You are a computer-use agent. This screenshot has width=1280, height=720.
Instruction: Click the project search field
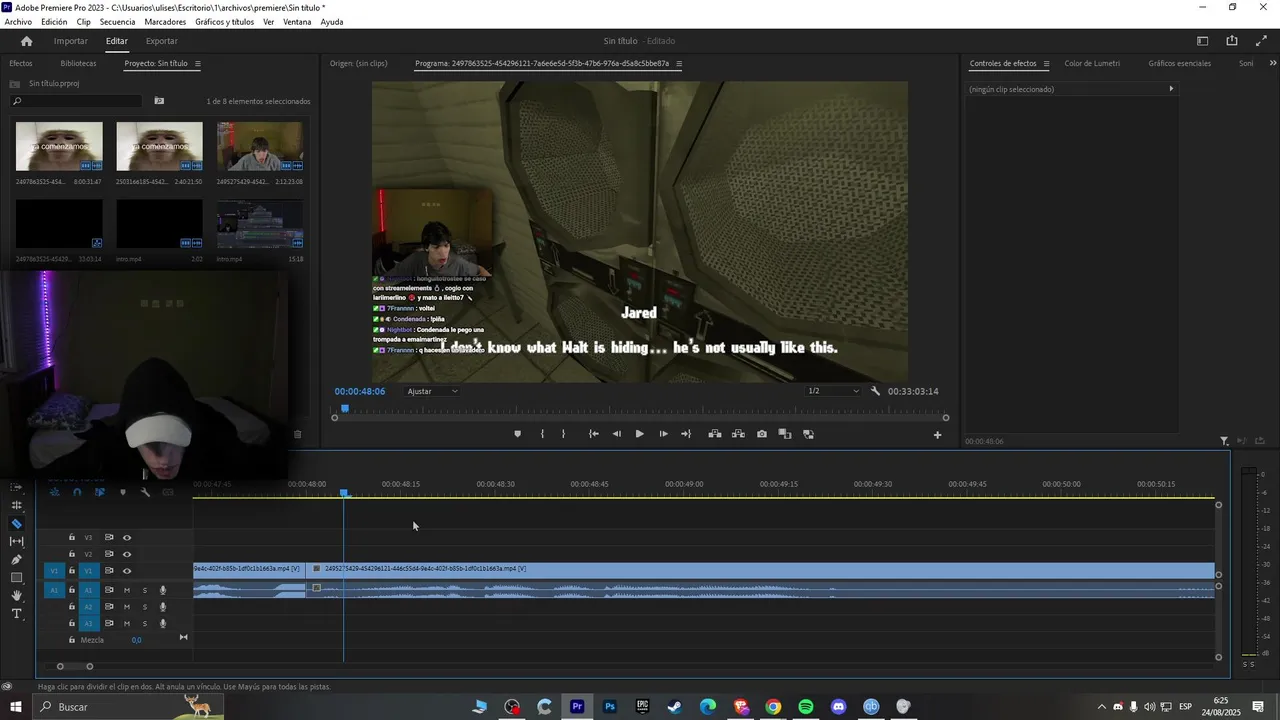(x=76, y=101)
